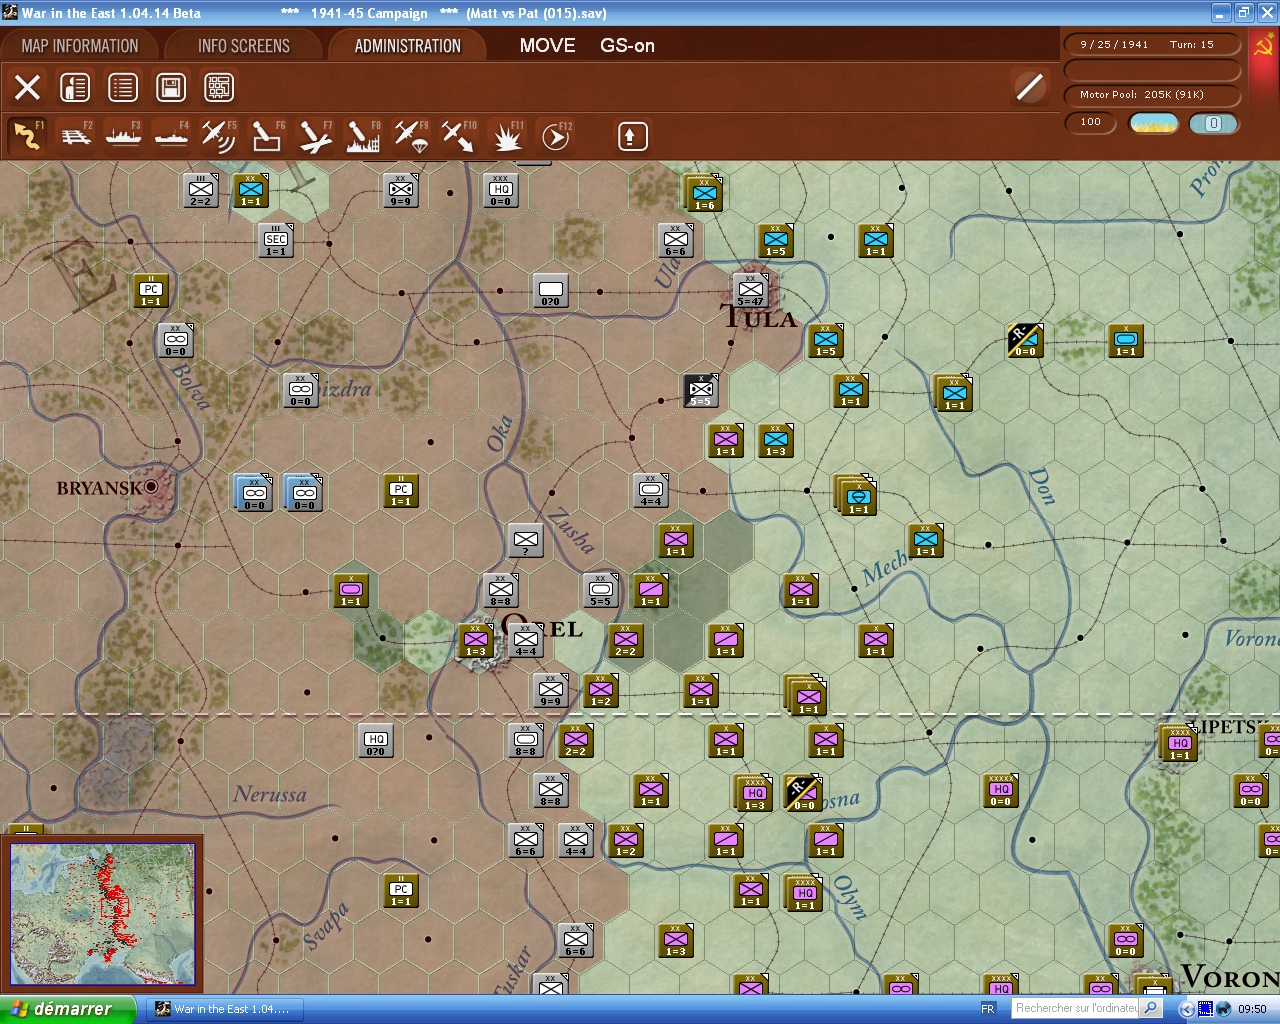Click the up-arrow box icon in the toolbar
Screen dimensions: 1280x1024
click(x=632, y=136)
